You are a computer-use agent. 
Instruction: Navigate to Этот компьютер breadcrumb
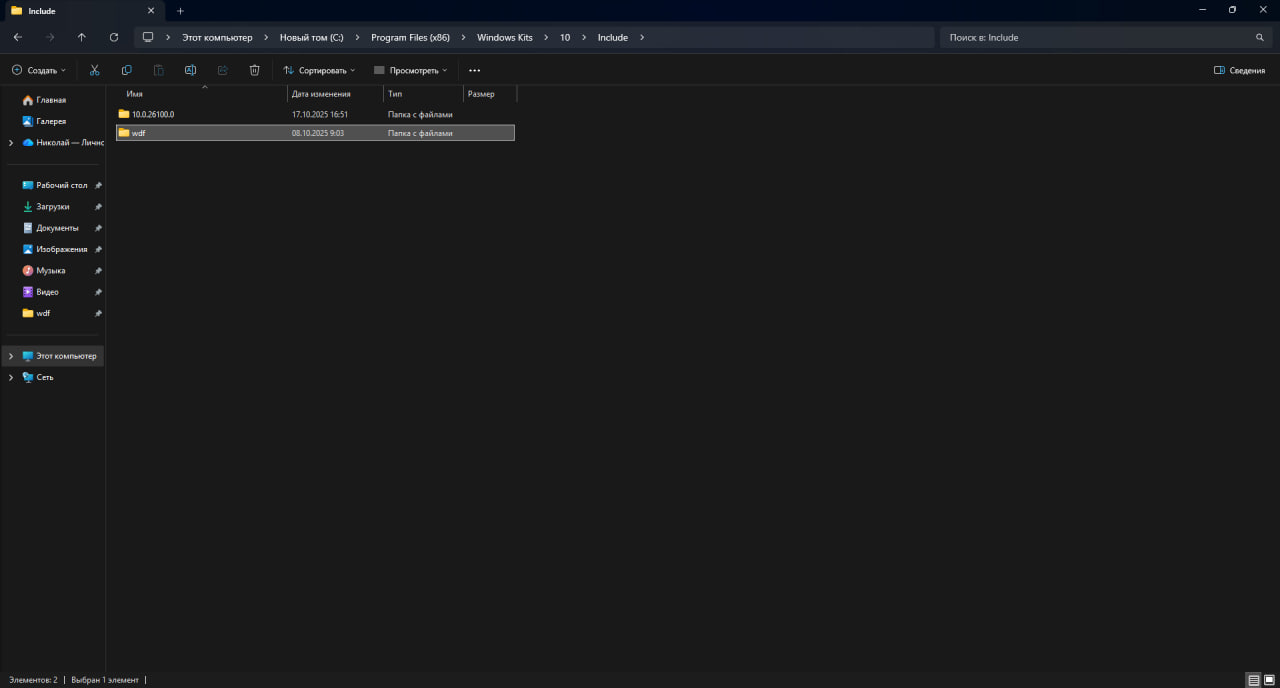click(x=217, y=37)
